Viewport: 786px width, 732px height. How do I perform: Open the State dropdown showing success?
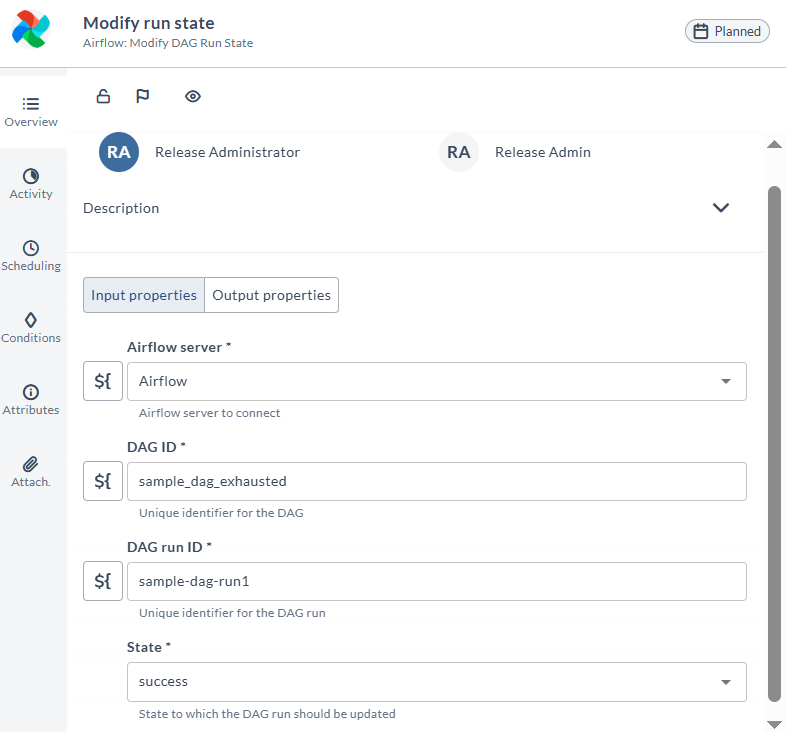(437, 682)
